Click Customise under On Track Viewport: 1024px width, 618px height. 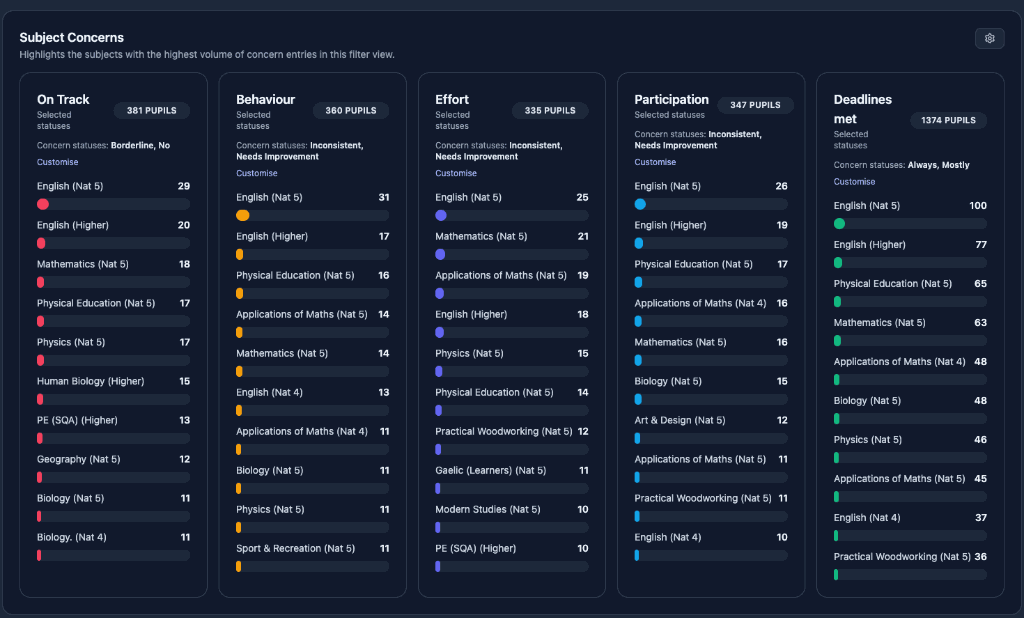click(57, 162)
